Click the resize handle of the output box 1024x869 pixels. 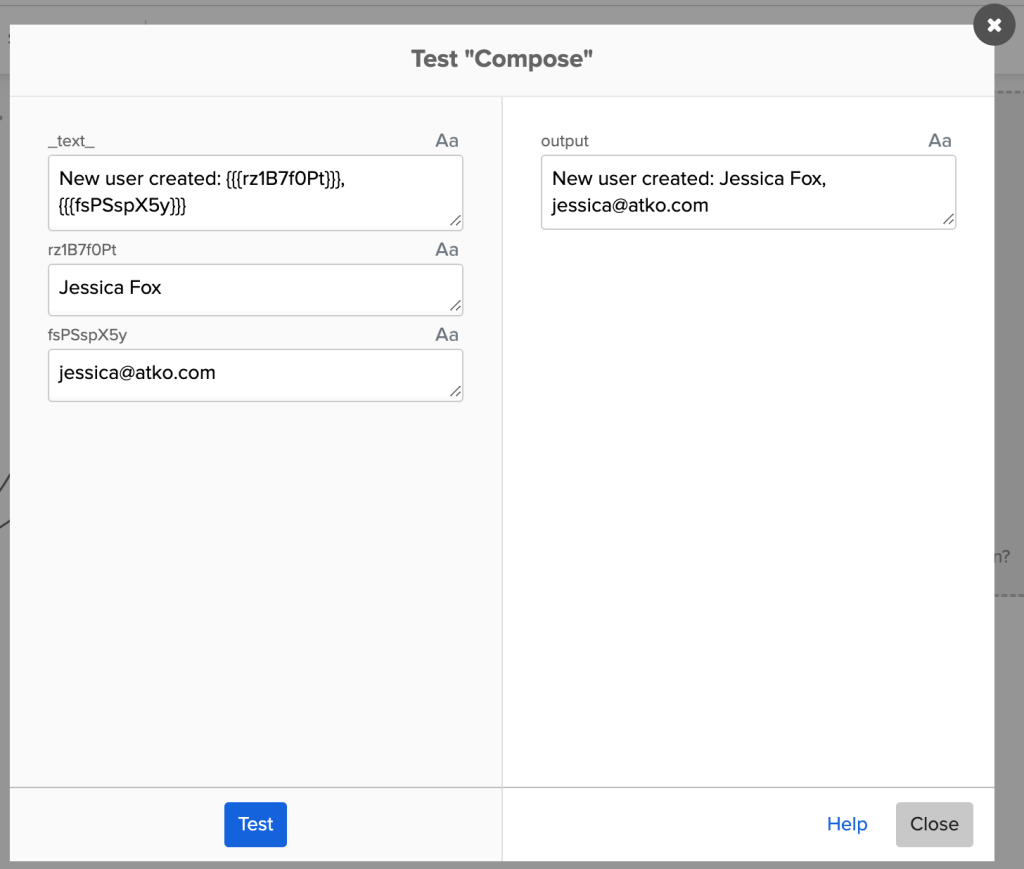(x=948, y=220)
